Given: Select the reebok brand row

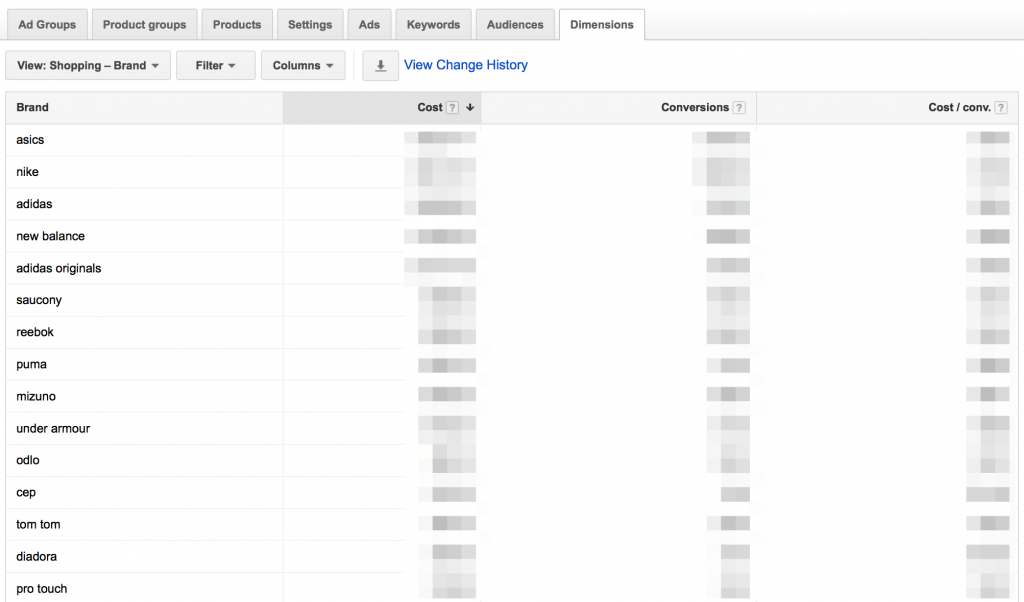Looking at the screenshot, I should tap(511, 332).
